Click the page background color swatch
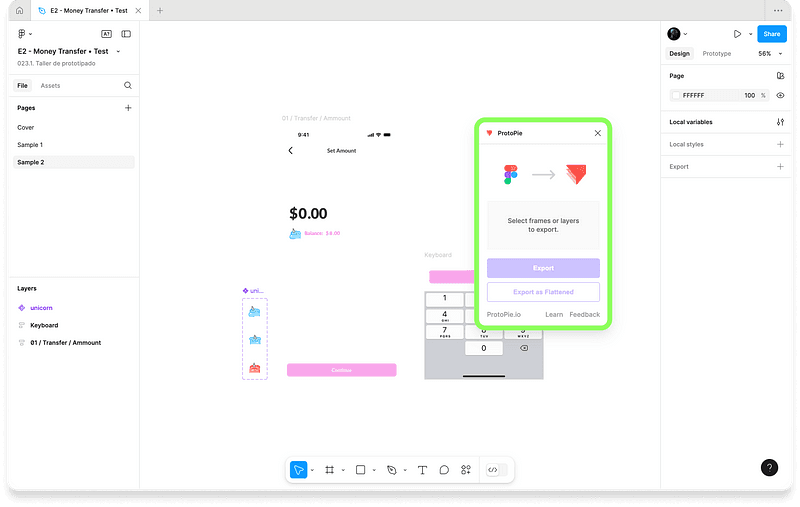 tap(676, 95)
